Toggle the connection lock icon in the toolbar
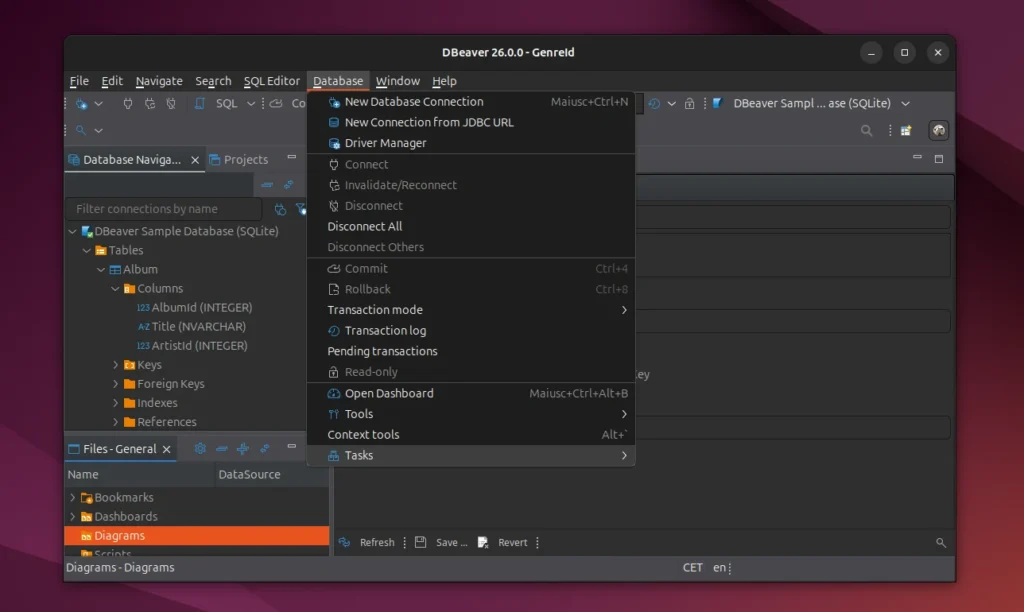1024x612 pixels. point(690,103)
